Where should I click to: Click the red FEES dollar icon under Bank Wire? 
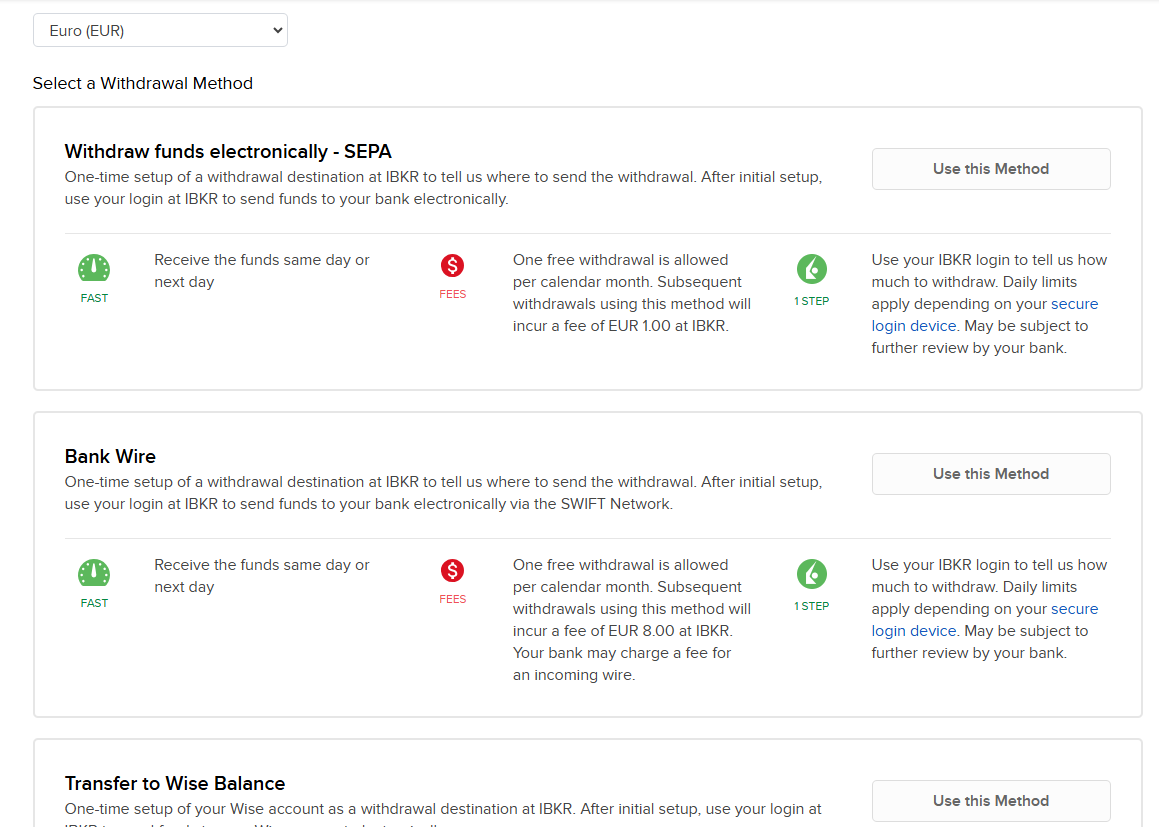point(453,571)
